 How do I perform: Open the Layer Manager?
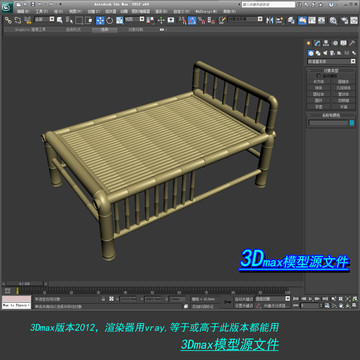point(291,20)
